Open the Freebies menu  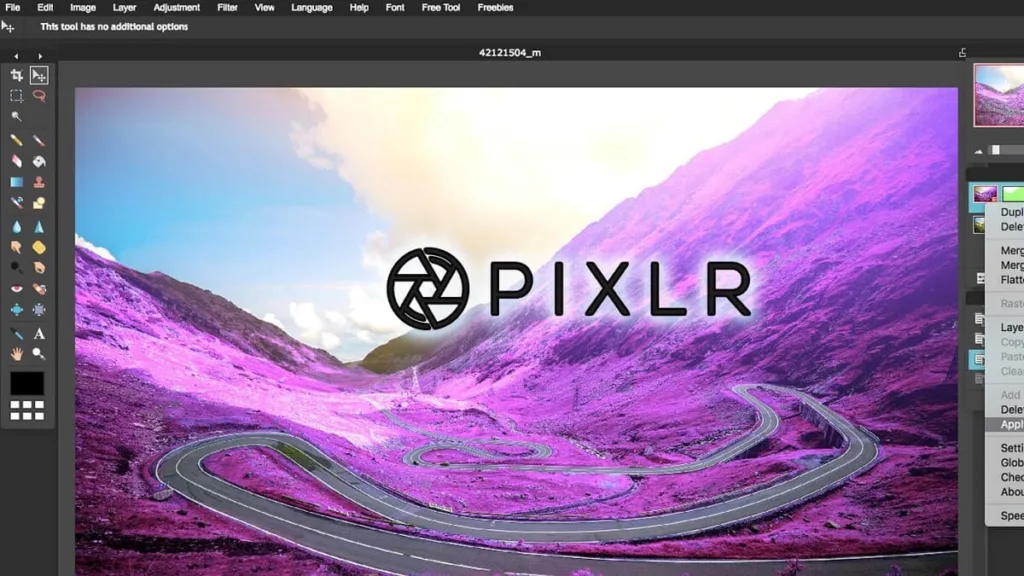coord(495,7)
